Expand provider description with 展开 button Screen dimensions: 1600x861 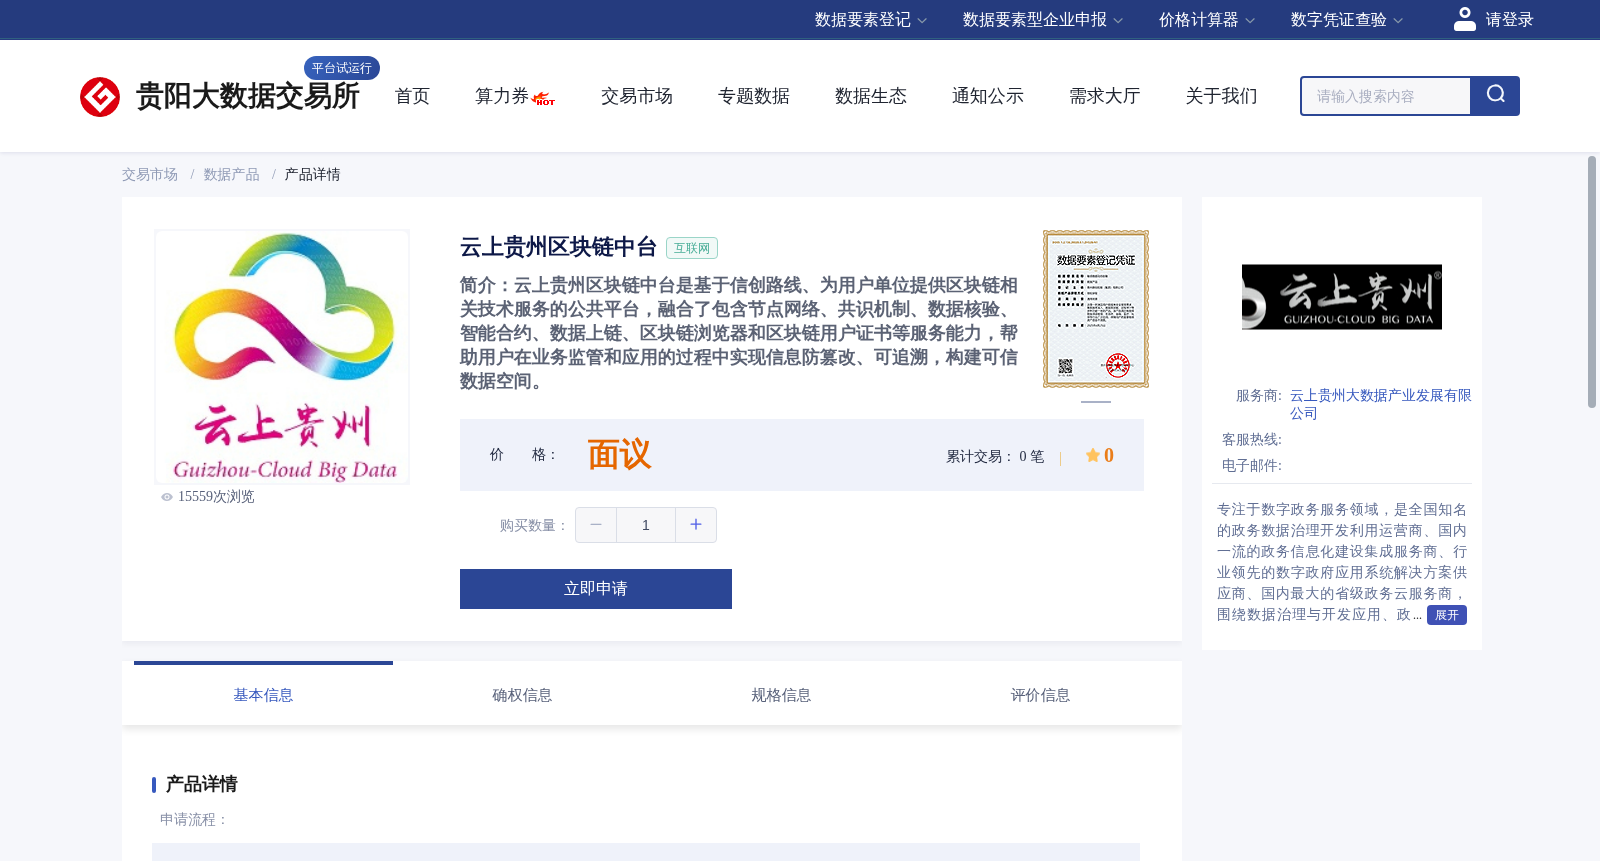coord(1447,615)
